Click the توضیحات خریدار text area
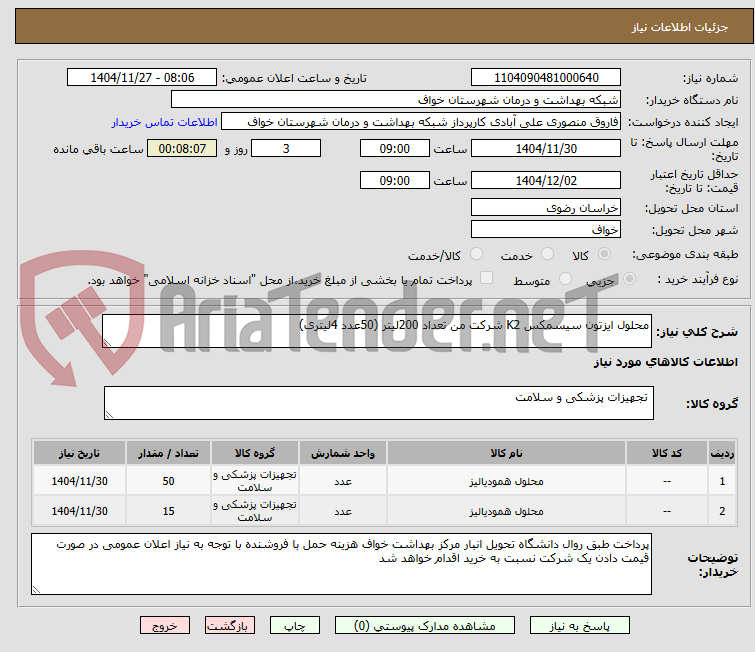 tap(341, 564)
